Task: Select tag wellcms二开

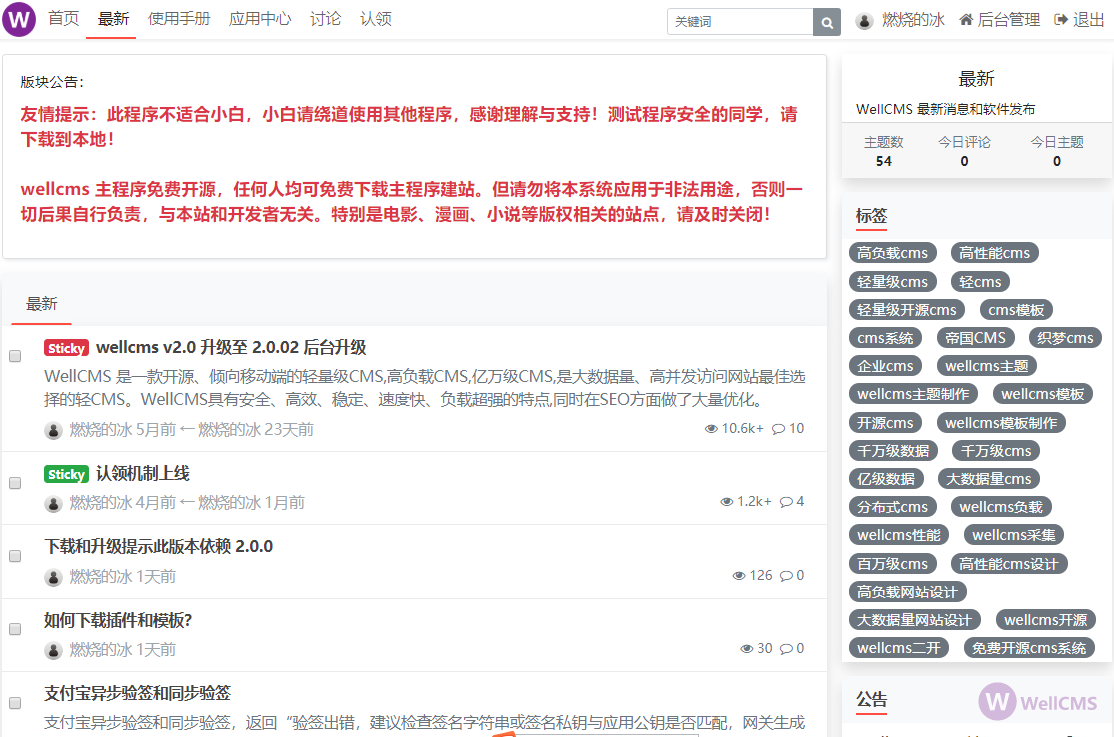Action: [899, 648]
